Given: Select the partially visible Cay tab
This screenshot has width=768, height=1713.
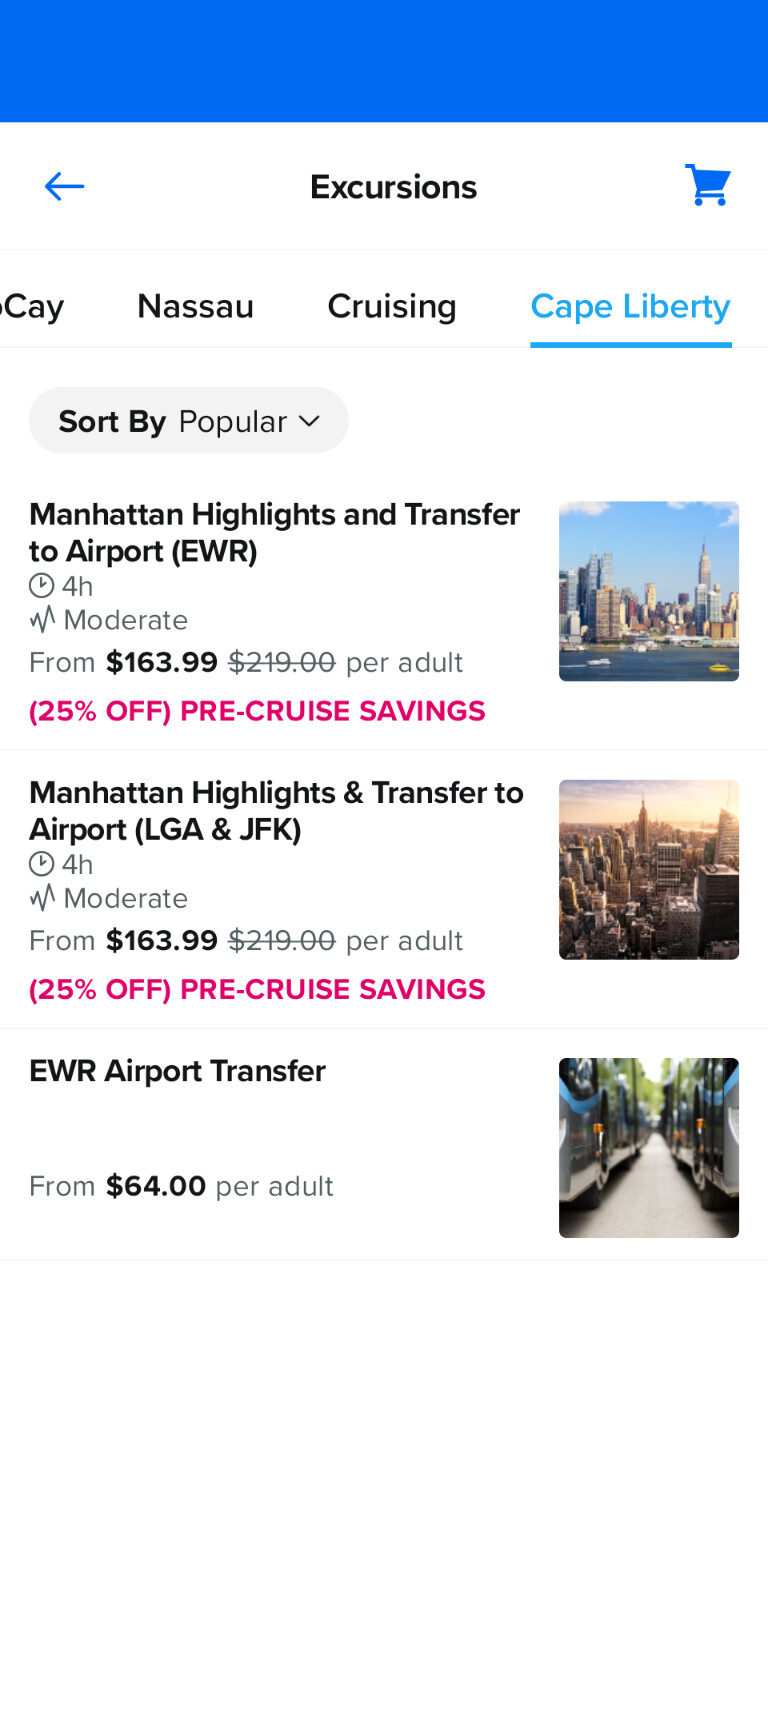Looking at the screenshot, I should tap(32, 306).
